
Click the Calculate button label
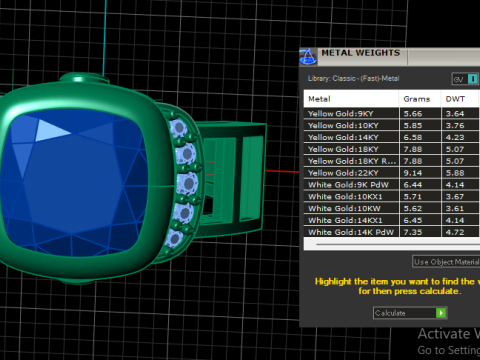[x=390, y=313]
